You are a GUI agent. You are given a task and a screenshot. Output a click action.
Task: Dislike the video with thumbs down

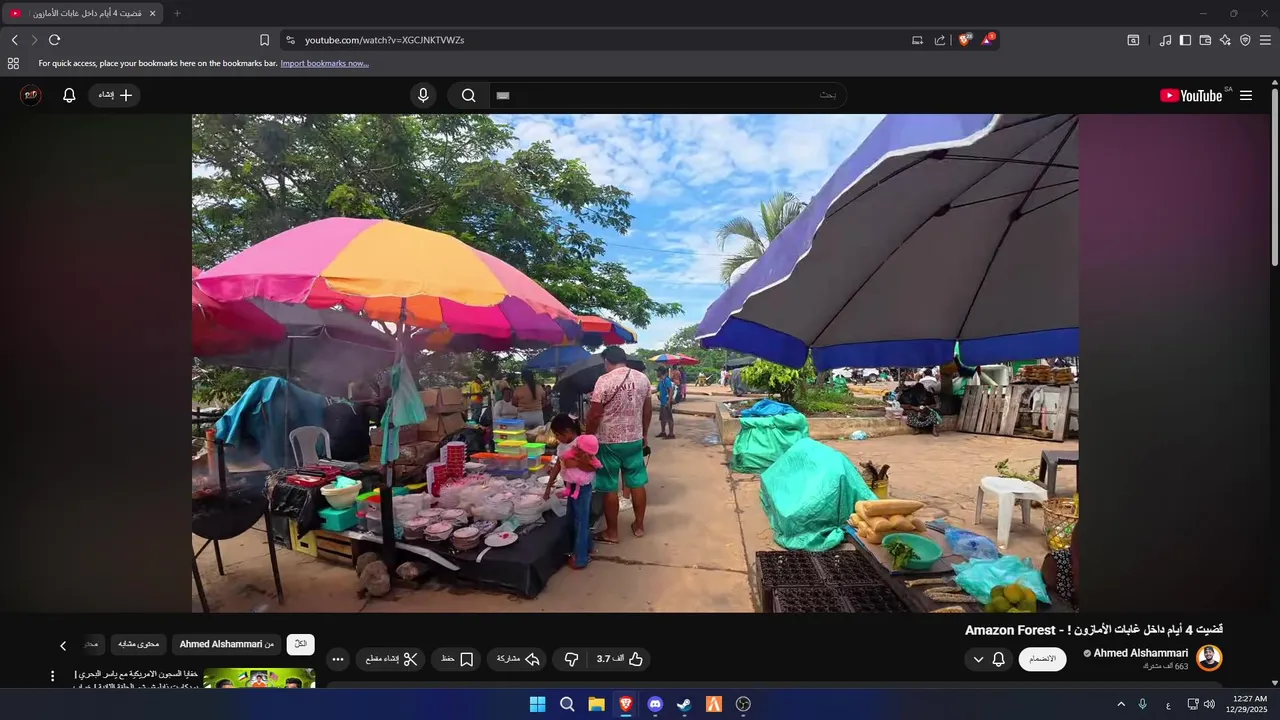tap(571, 659)
